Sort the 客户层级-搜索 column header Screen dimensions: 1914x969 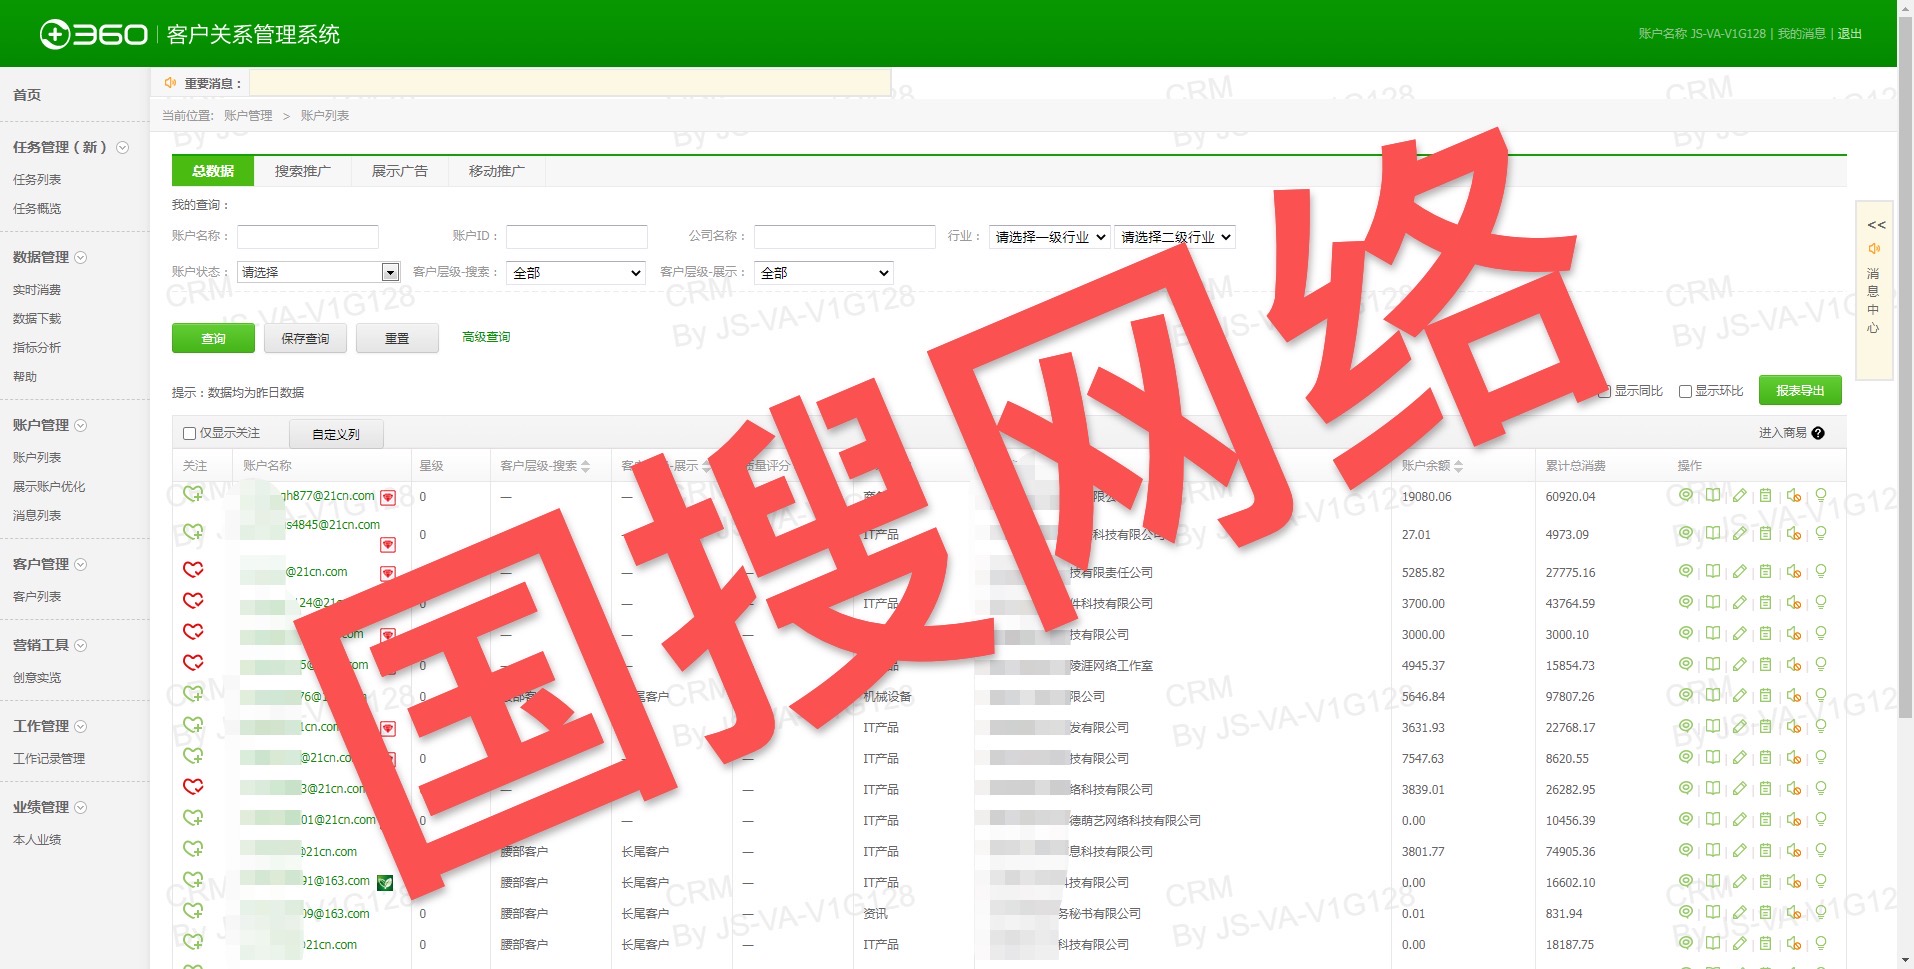point(545,466)
